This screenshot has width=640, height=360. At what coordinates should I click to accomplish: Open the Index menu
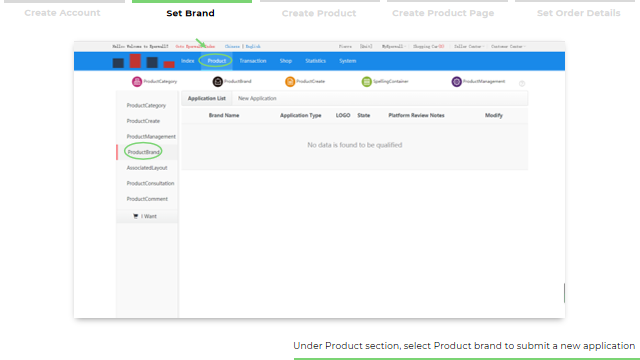(187, 61)
